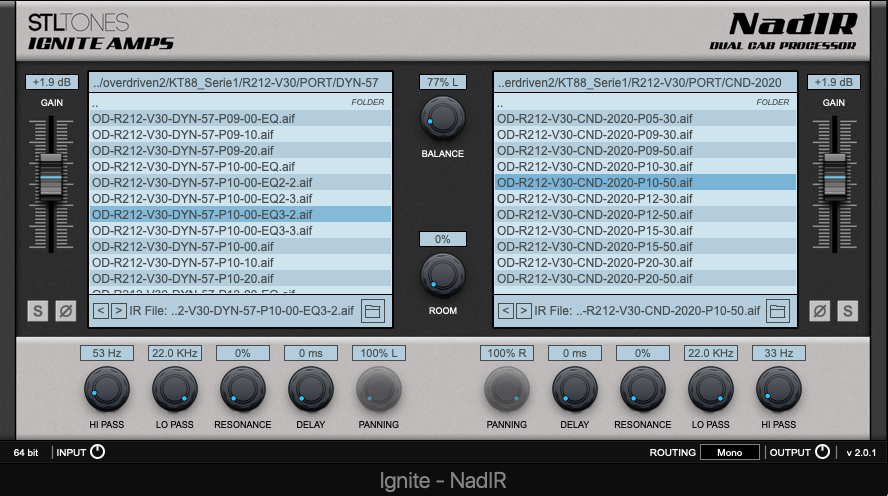
Task: Select OD-R212-V30-CND-2020-P20-30.aif
Action: (x=645, y=262)
